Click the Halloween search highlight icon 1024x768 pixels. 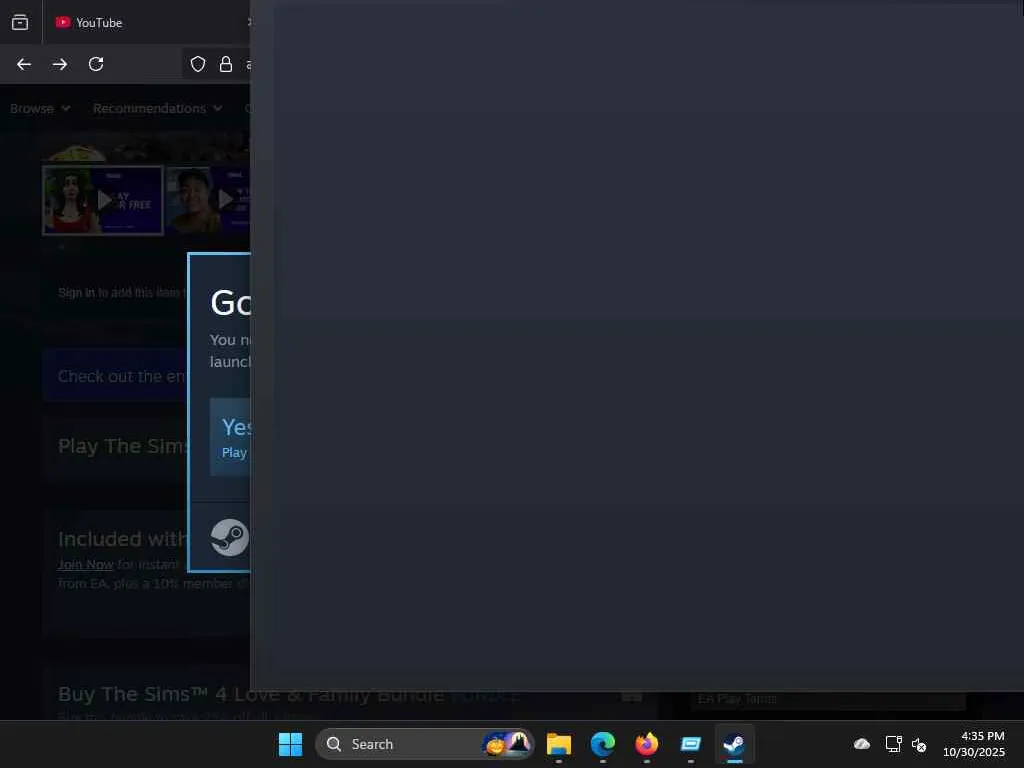pos(507,744)
